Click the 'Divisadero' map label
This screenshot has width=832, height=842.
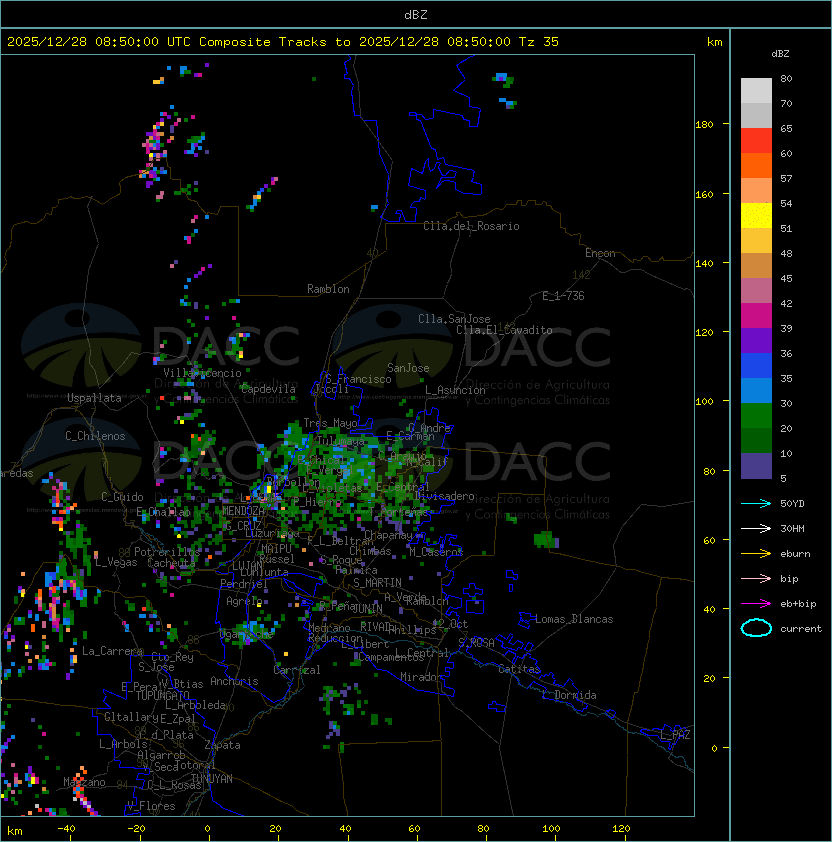coord(444,496)
